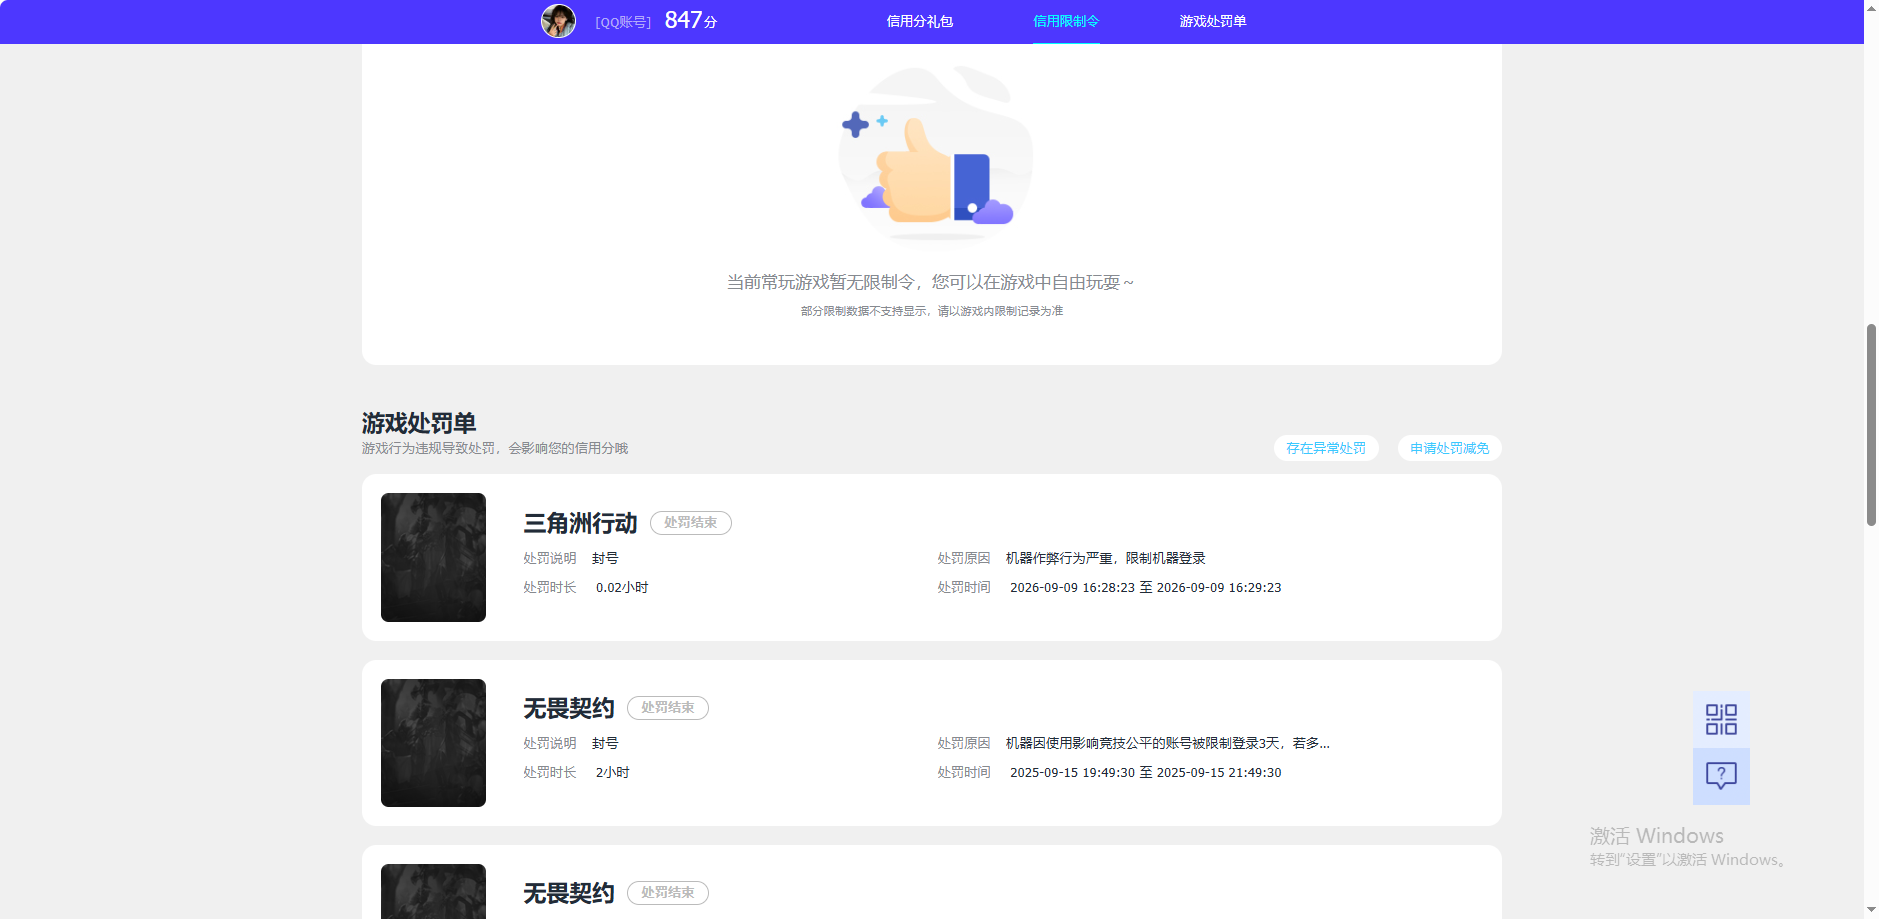The height and width of the screenshot is (919, 1879).
Task: Click 申请处罚减免 button
Action: 1450,448
